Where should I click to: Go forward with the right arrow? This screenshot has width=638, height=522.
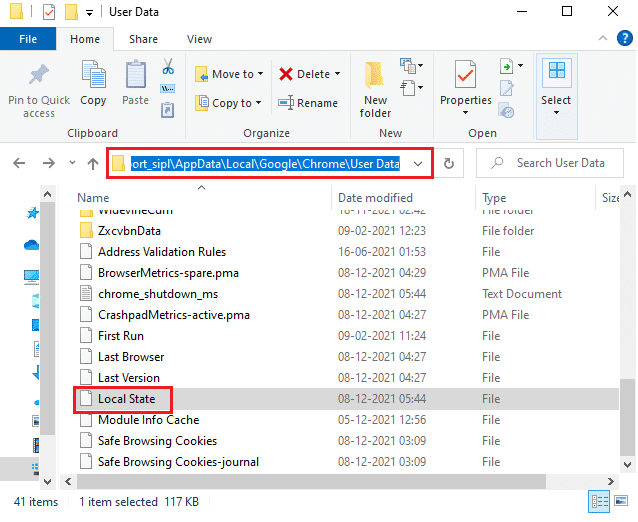tap(49, 163)
